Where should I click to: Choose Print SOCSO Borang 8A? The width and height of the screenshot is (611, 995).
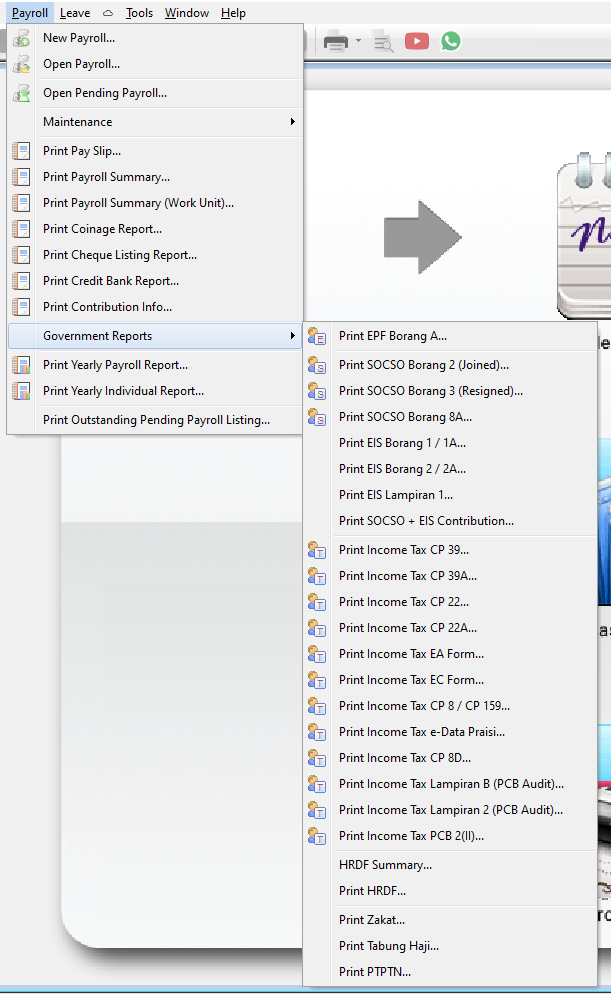(405, 417)
